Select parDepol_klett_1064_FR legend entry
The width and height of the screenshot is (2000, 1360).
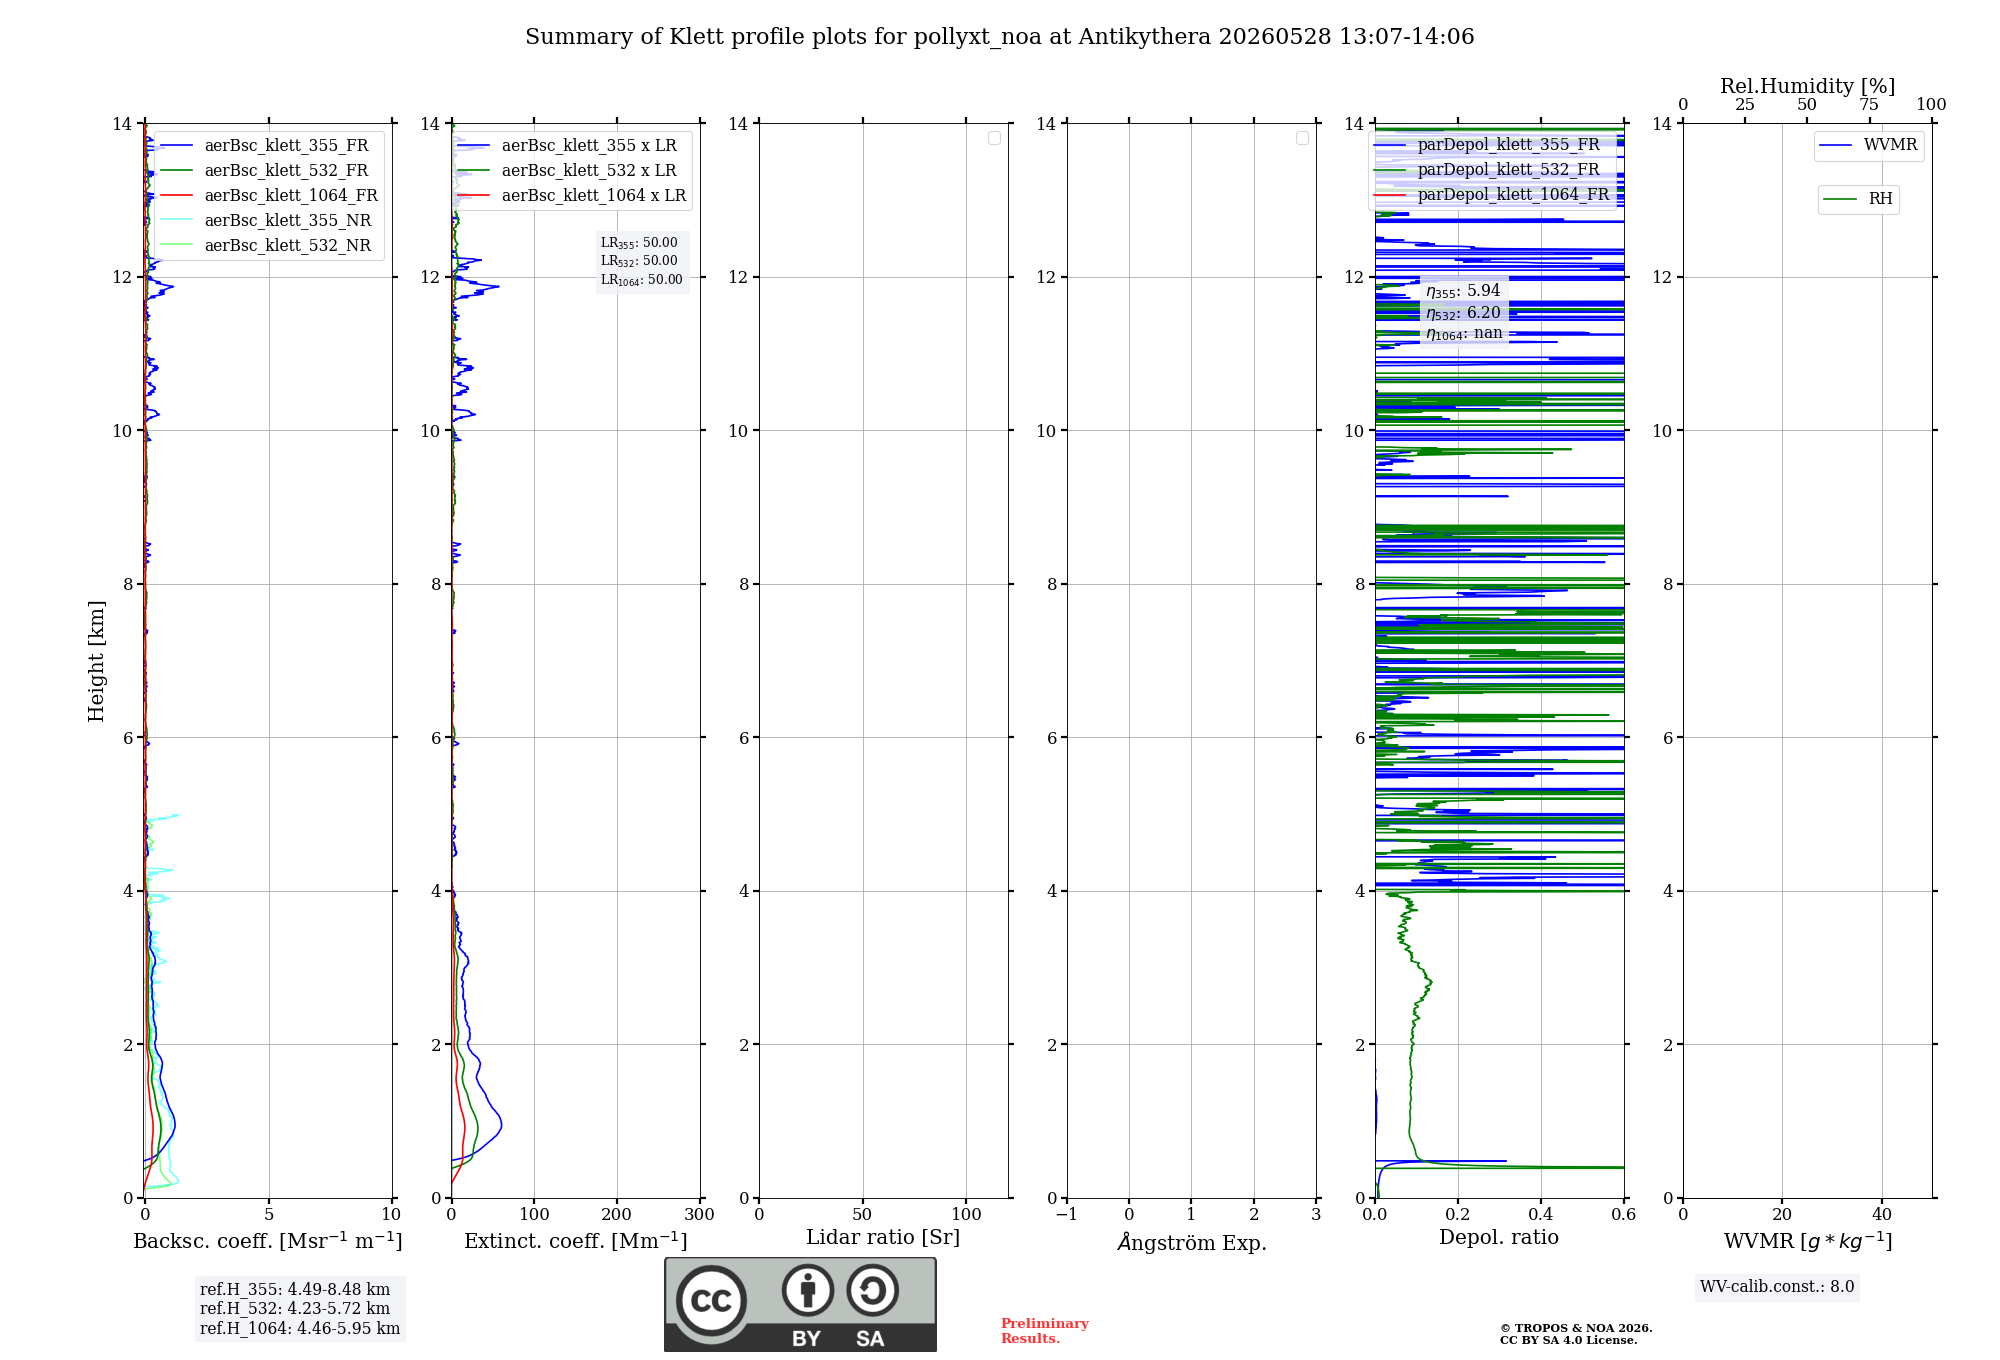pos(1491,195)
